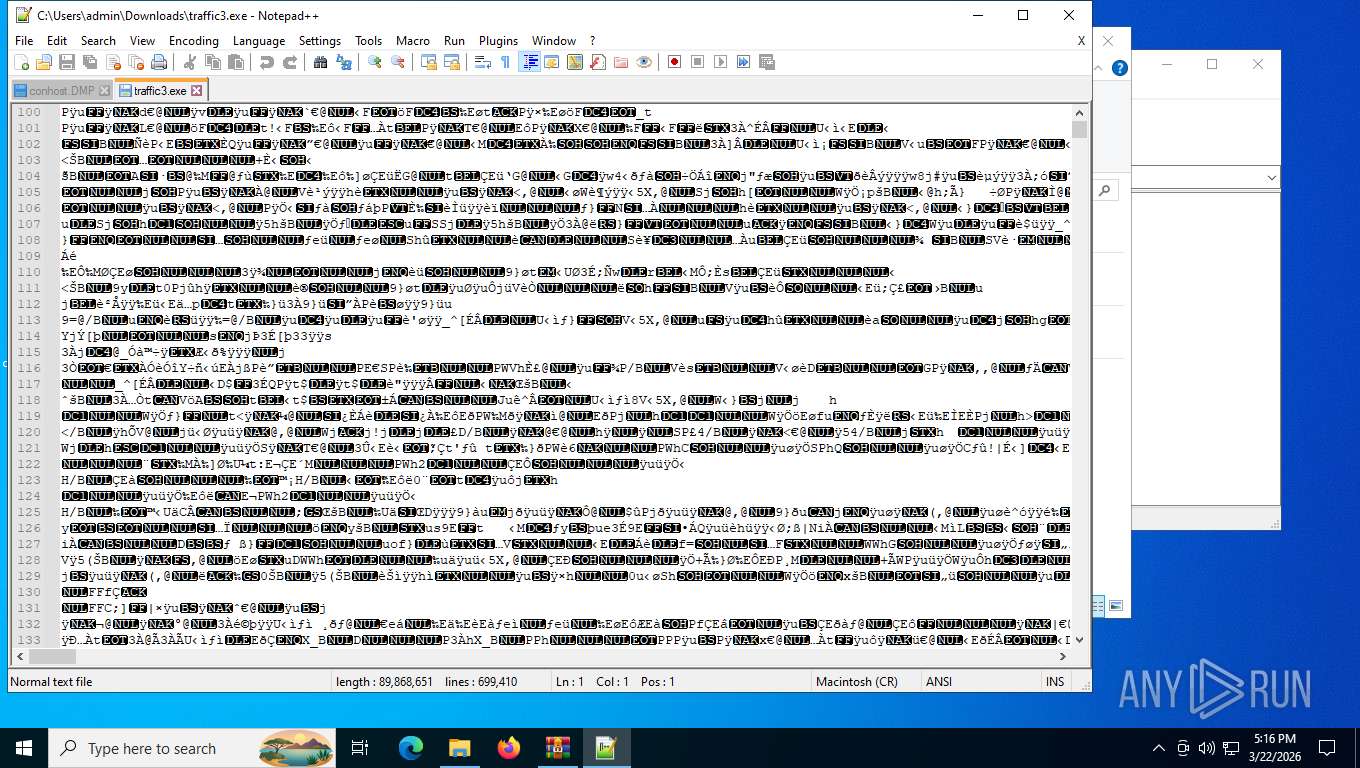Click Run Macro Multiple Times icon

coord(744,62)
